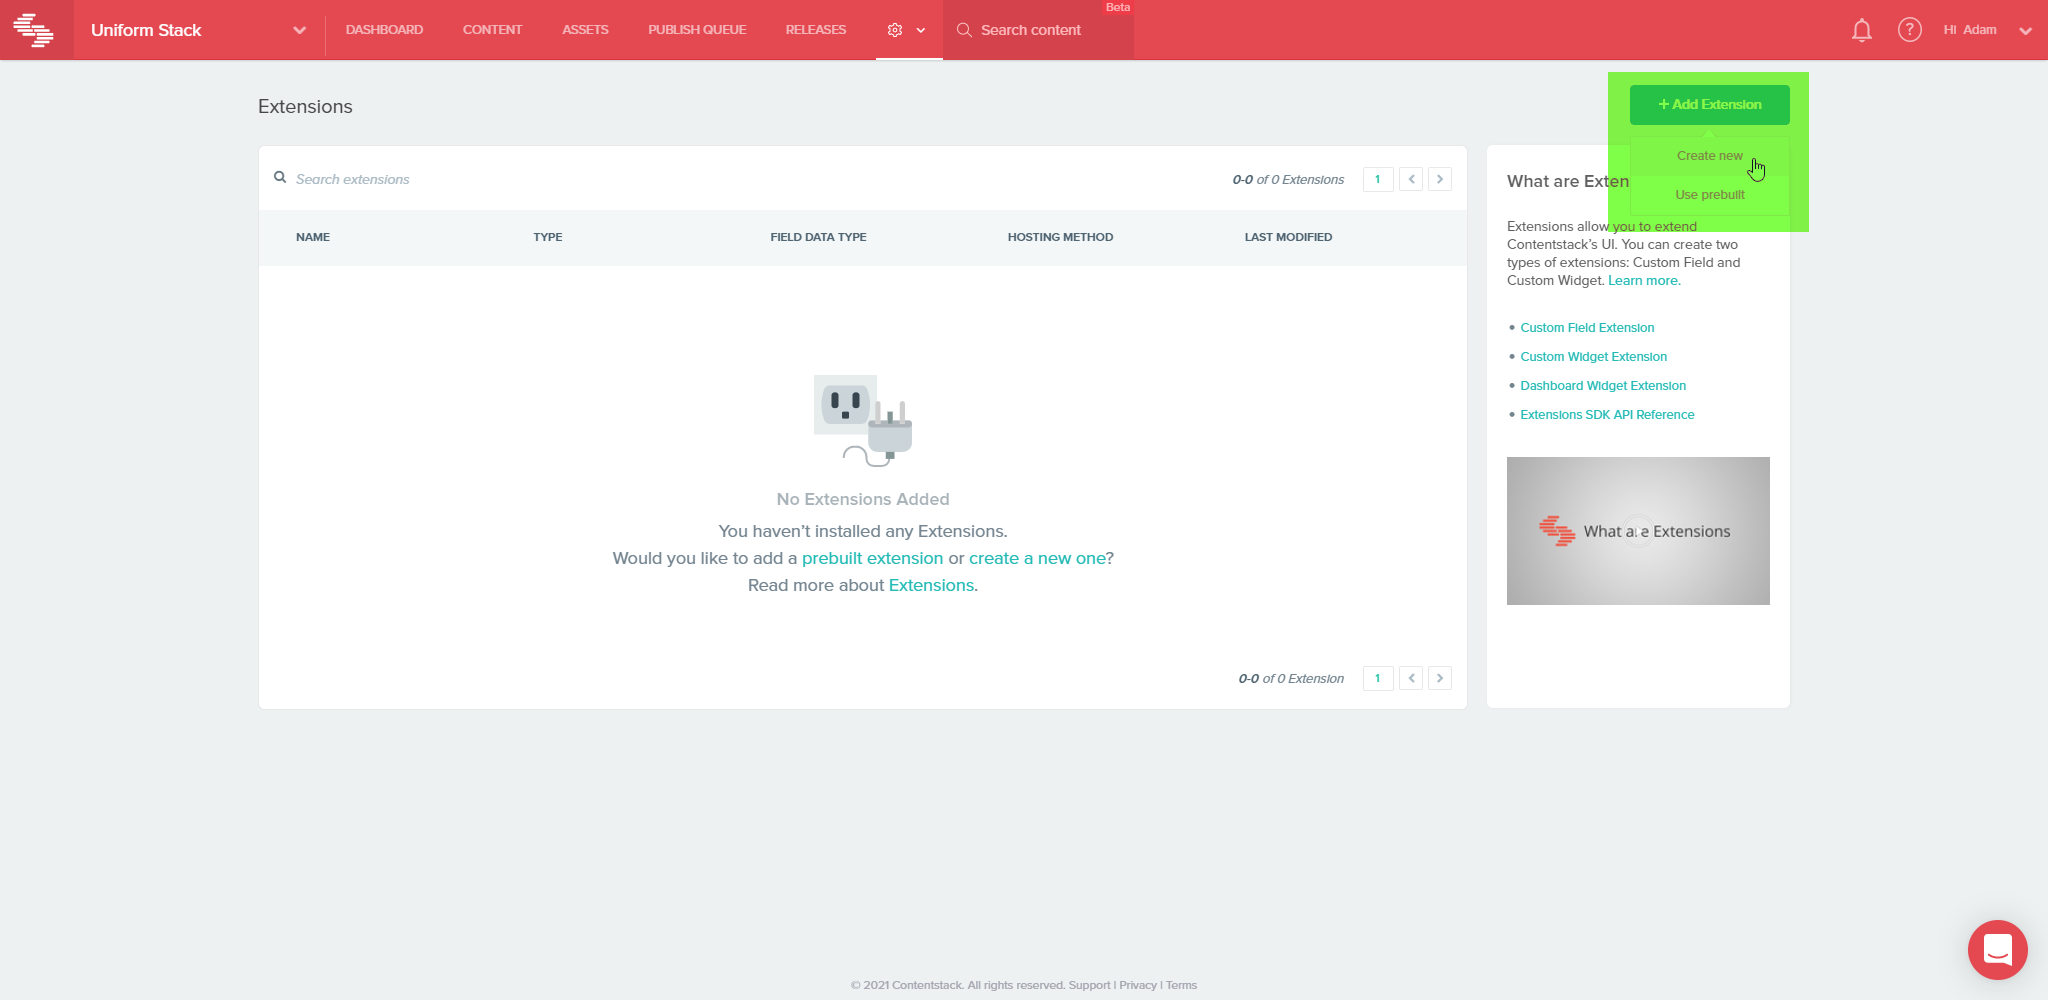This screenshot has width=2048, height=1000.
Task: Click the search icon for extensions
Action: 280,177
